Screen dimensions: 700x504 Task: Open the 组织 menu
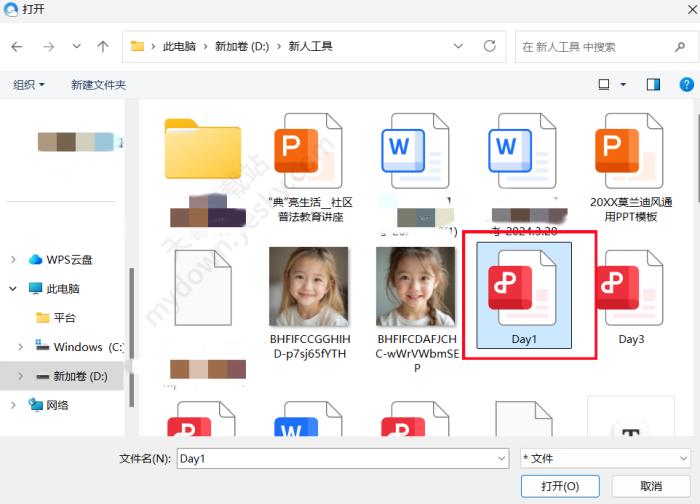pos(28,85)
